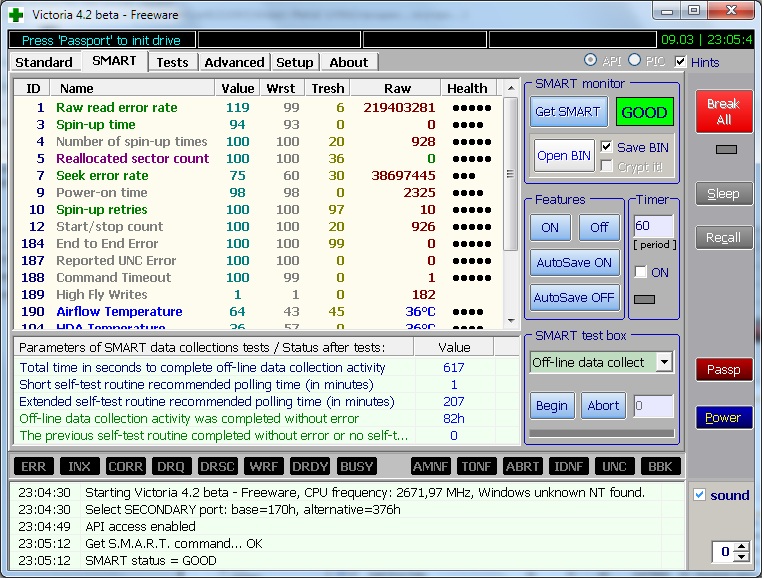Click the green cross Victoria app icon

[x=15, y=14]
